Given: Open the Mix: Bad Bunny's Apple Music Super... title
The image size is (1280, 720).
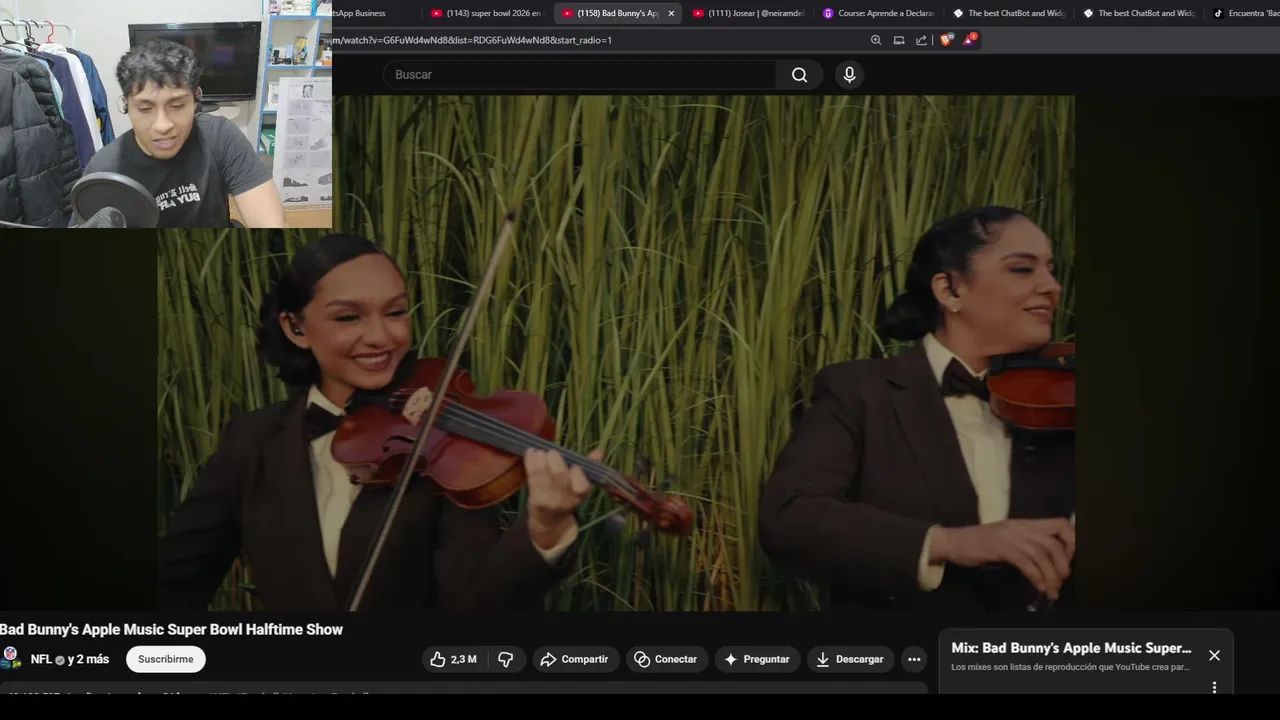Looking at the screenshot, I should coord(1071,648).
